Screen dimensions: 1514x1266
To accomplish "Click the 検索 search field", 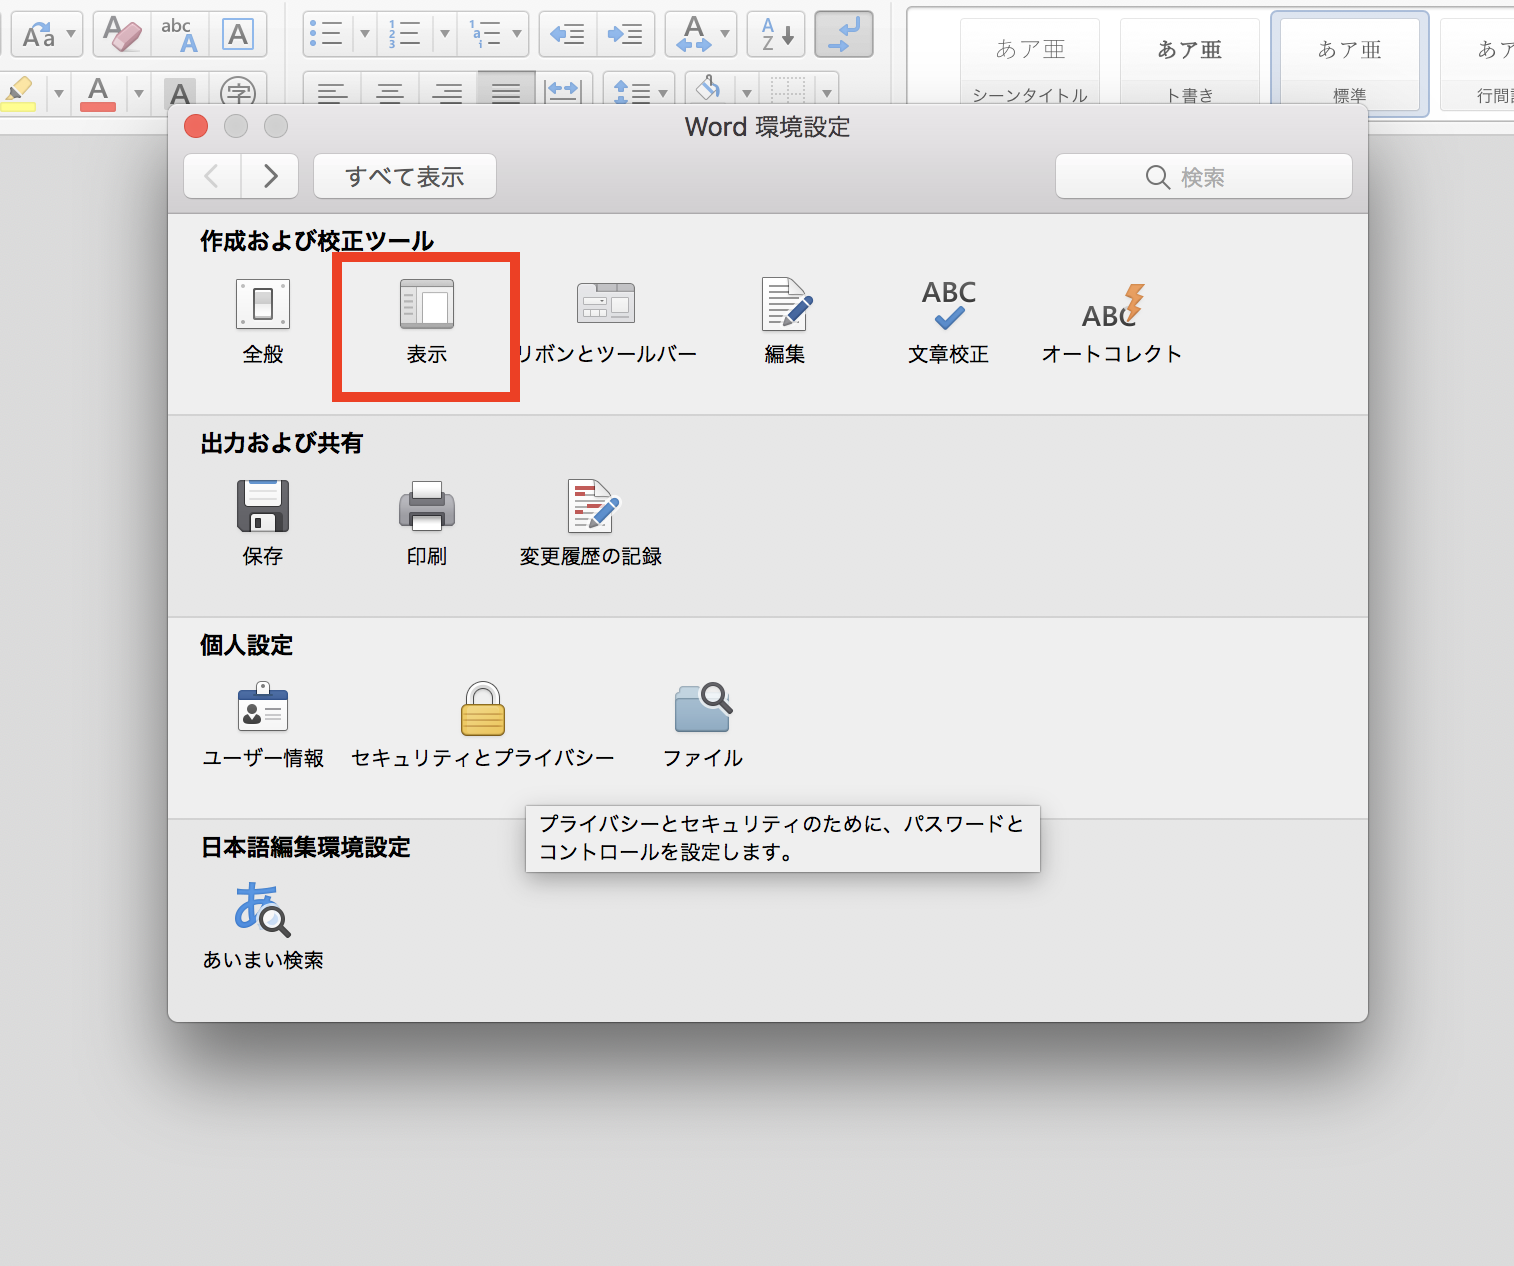I will 1204,176.
